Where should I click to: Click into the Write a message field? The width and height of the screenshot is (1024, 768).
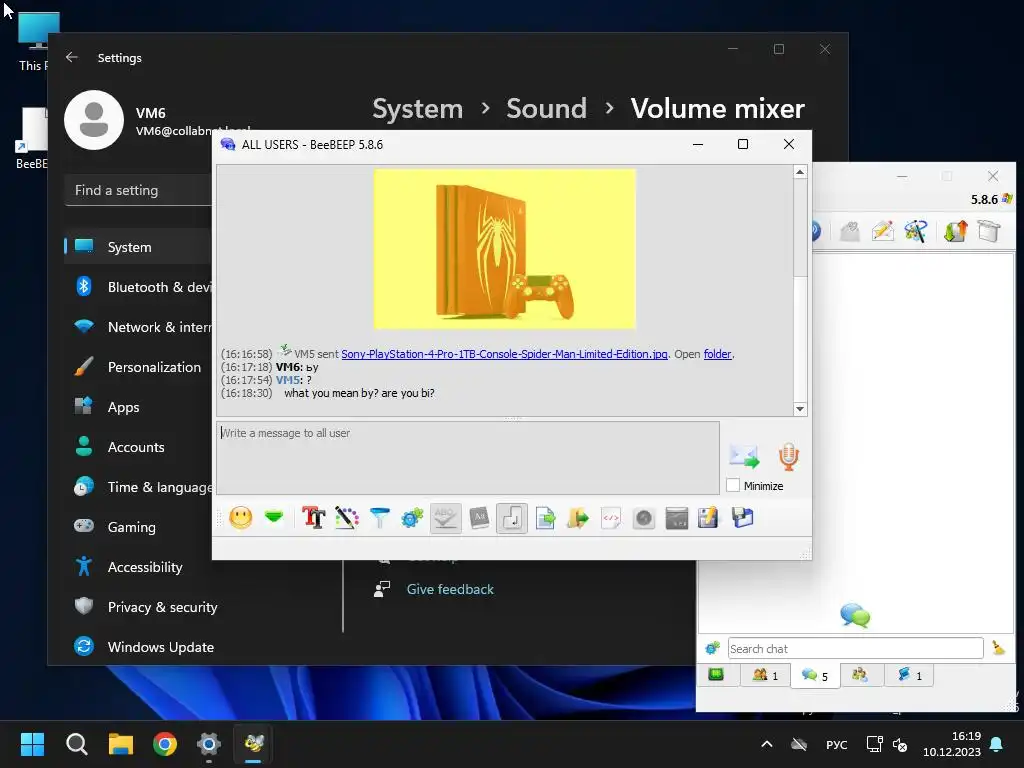pos(468,457)
